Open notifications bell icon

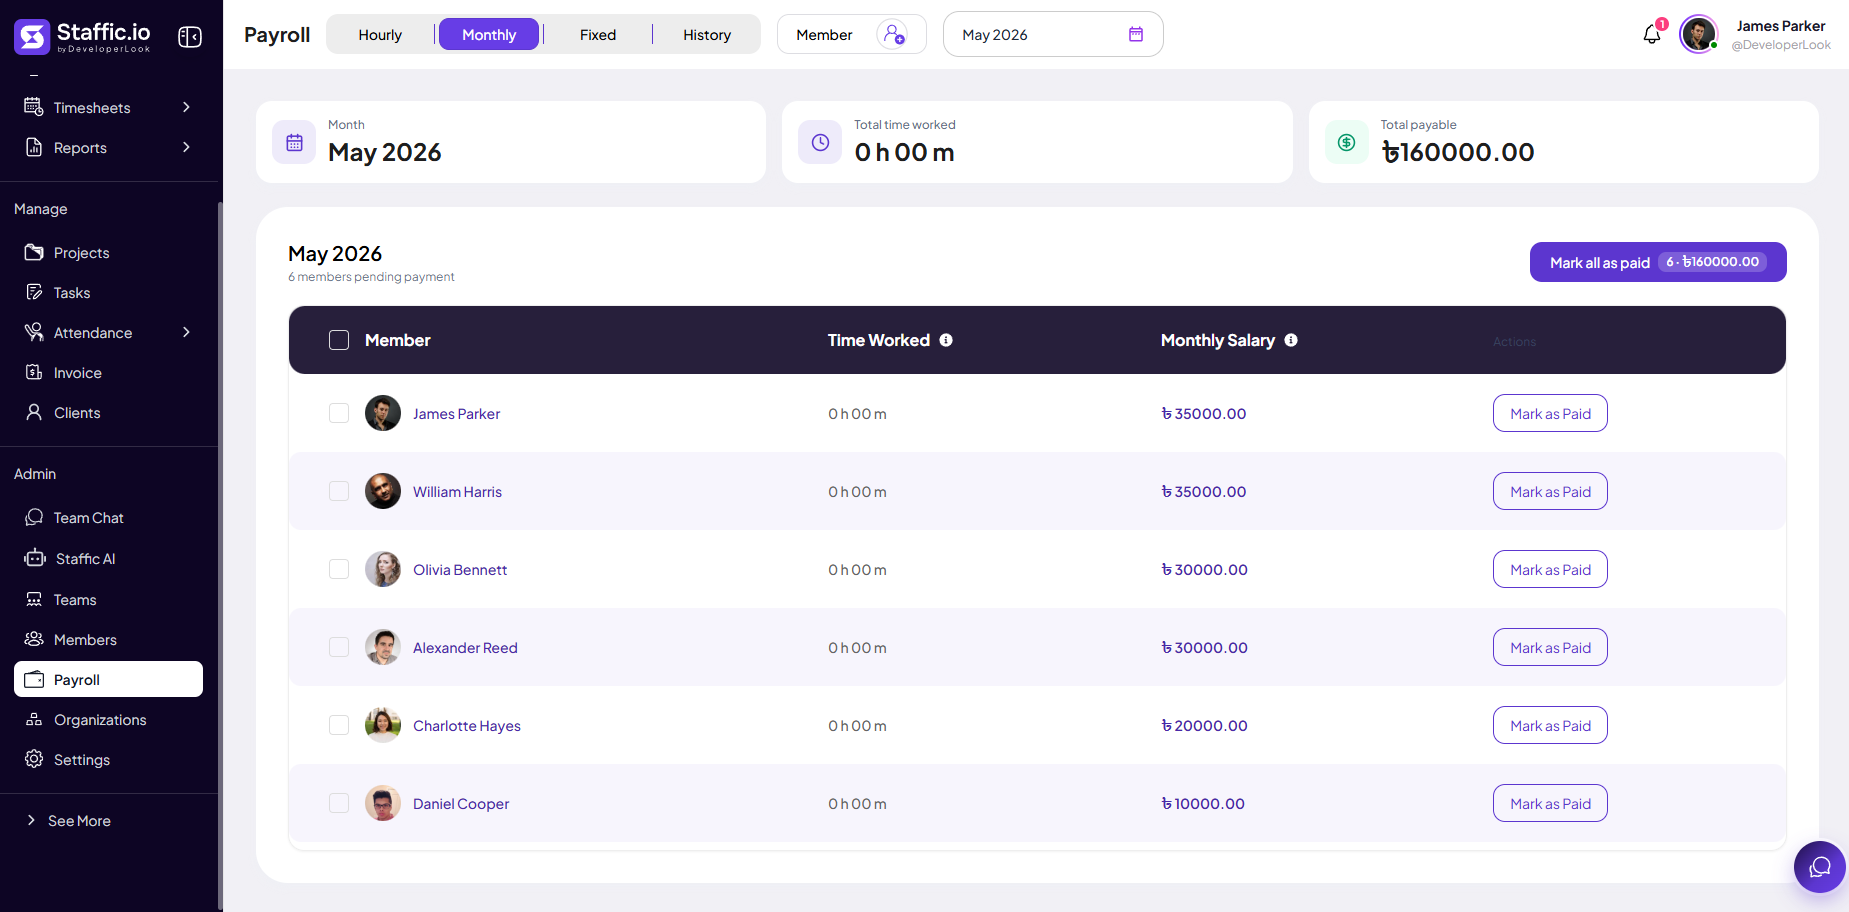tap(1652, 34)
